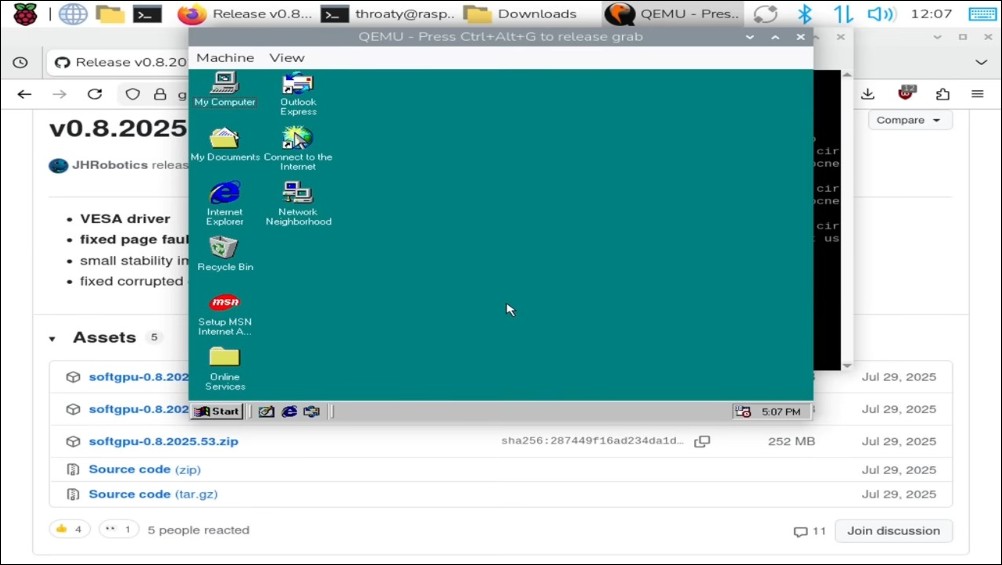Click the update sync tray icon
The image size is (1002, 565).
[x=765, y=13]
